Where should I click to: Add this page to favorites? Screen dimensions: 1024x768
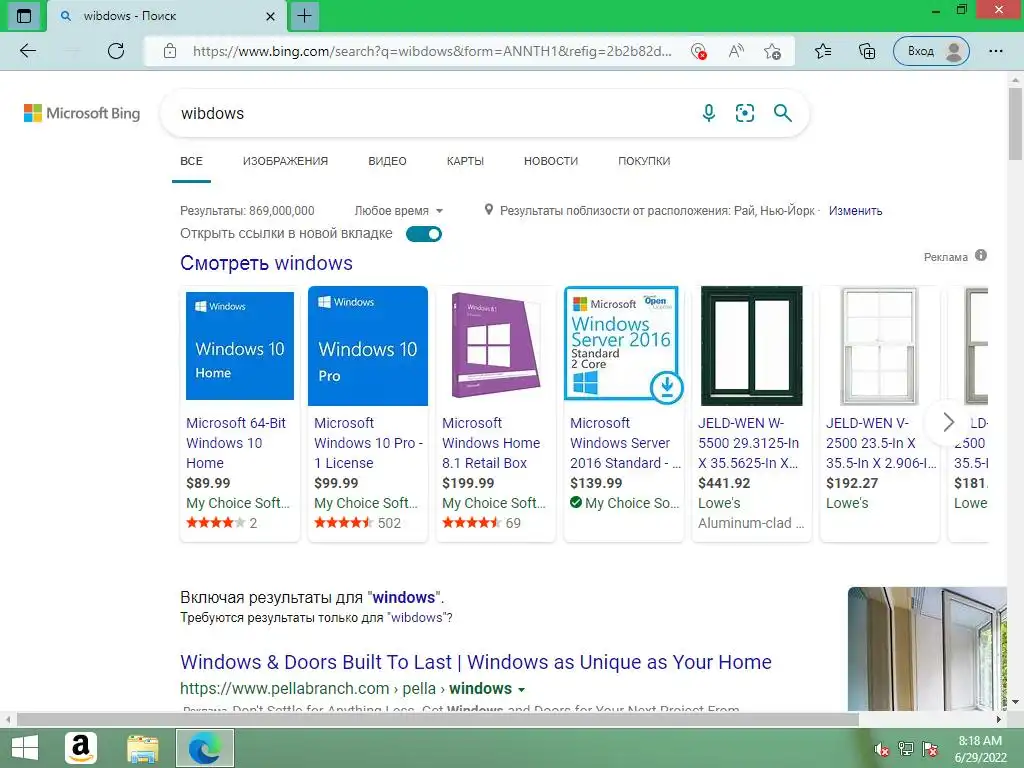click(x=773, y=52)
